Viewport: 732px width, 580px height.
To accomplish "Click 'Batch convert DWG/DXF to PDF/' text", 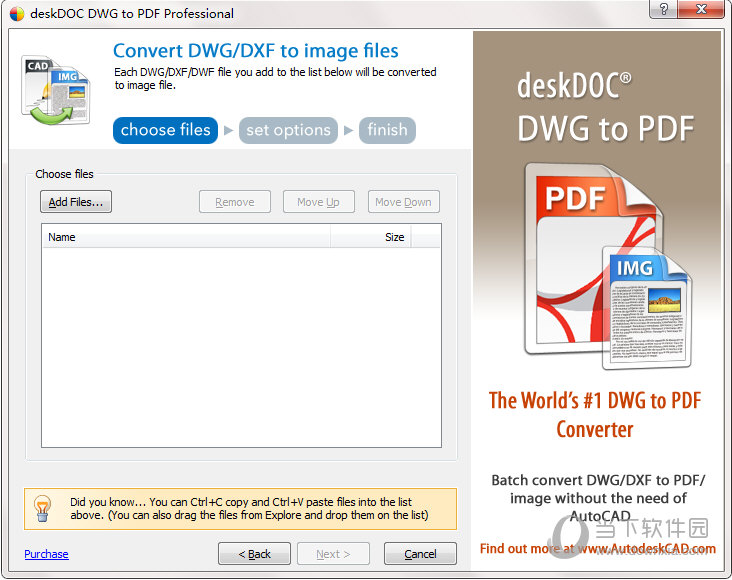I will [598, 480].
